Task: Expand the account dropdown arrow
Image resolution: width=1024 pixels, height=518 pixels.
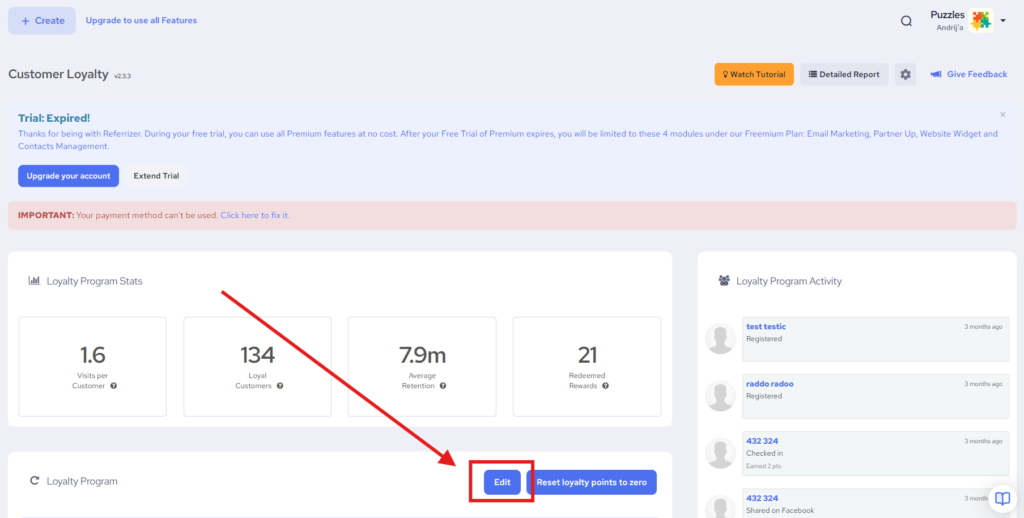Action: (x=1003, y=21)
